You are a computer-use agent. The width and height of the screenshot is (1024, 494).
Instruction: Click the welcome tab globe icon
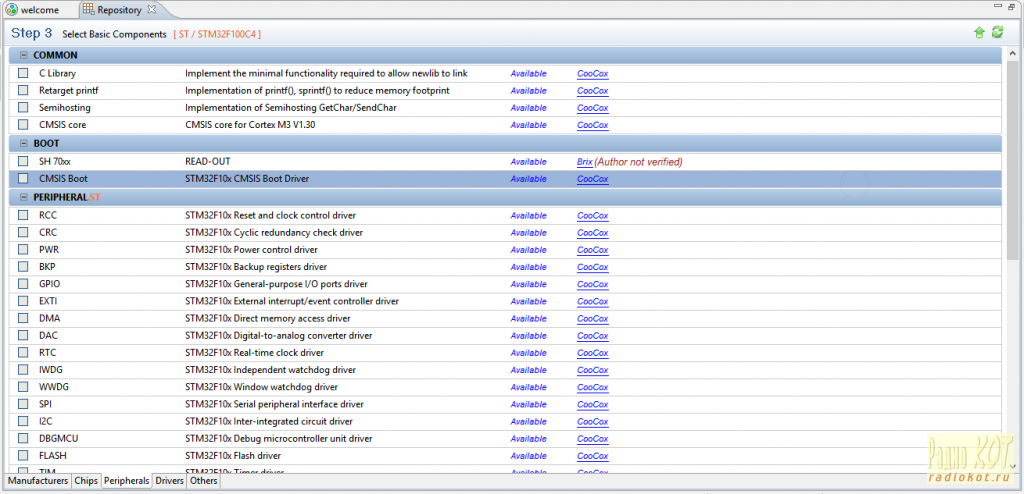pyautogui.click(x=11, y=9)
